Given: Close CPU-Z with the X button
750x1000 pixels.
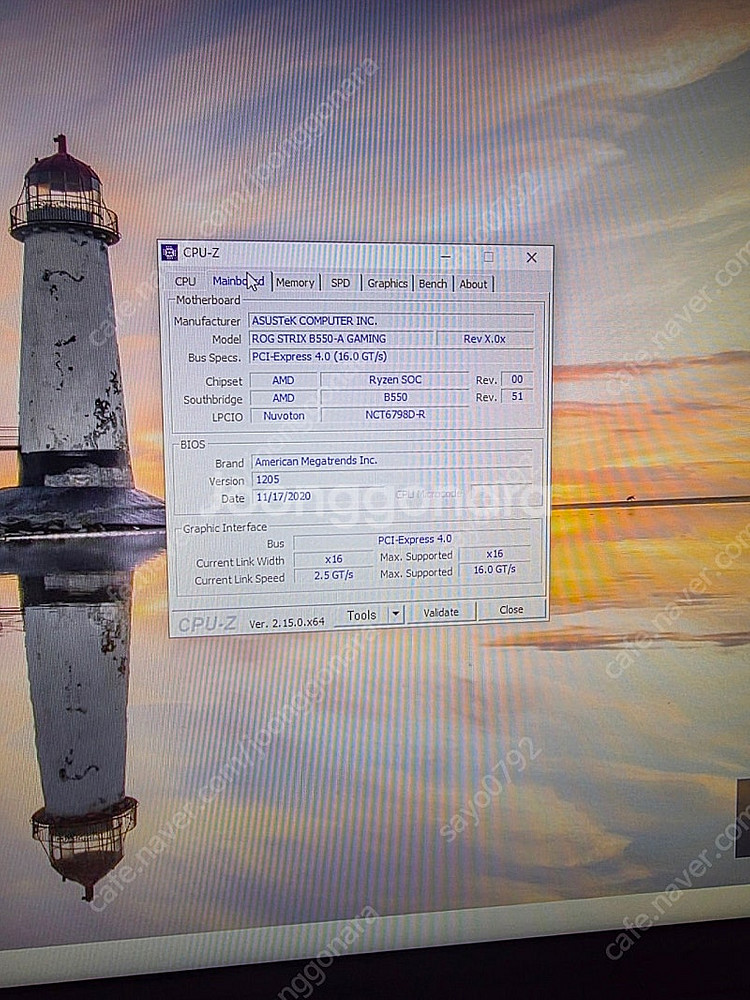Looking at the screenshot, I should [531, 257].
